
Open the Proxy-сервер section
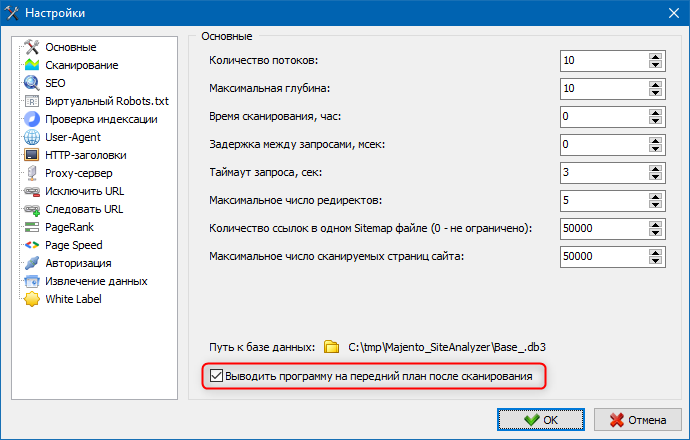[x=79, y=173]
